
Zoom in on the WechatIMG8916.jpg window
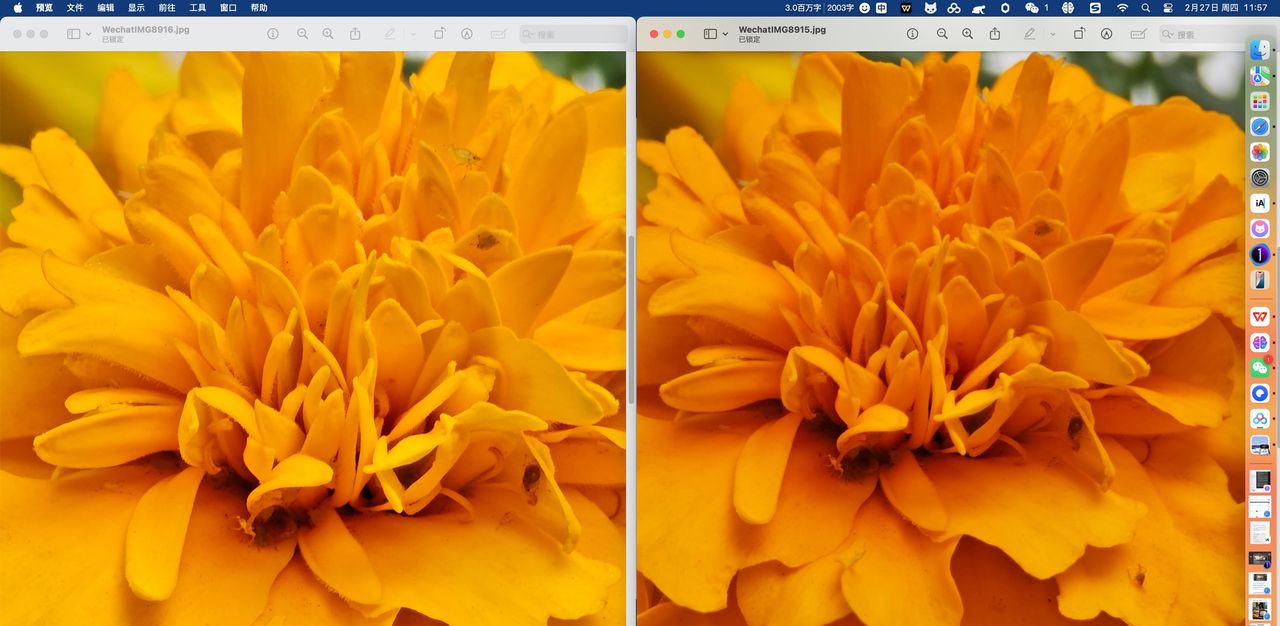pos(328,34)
